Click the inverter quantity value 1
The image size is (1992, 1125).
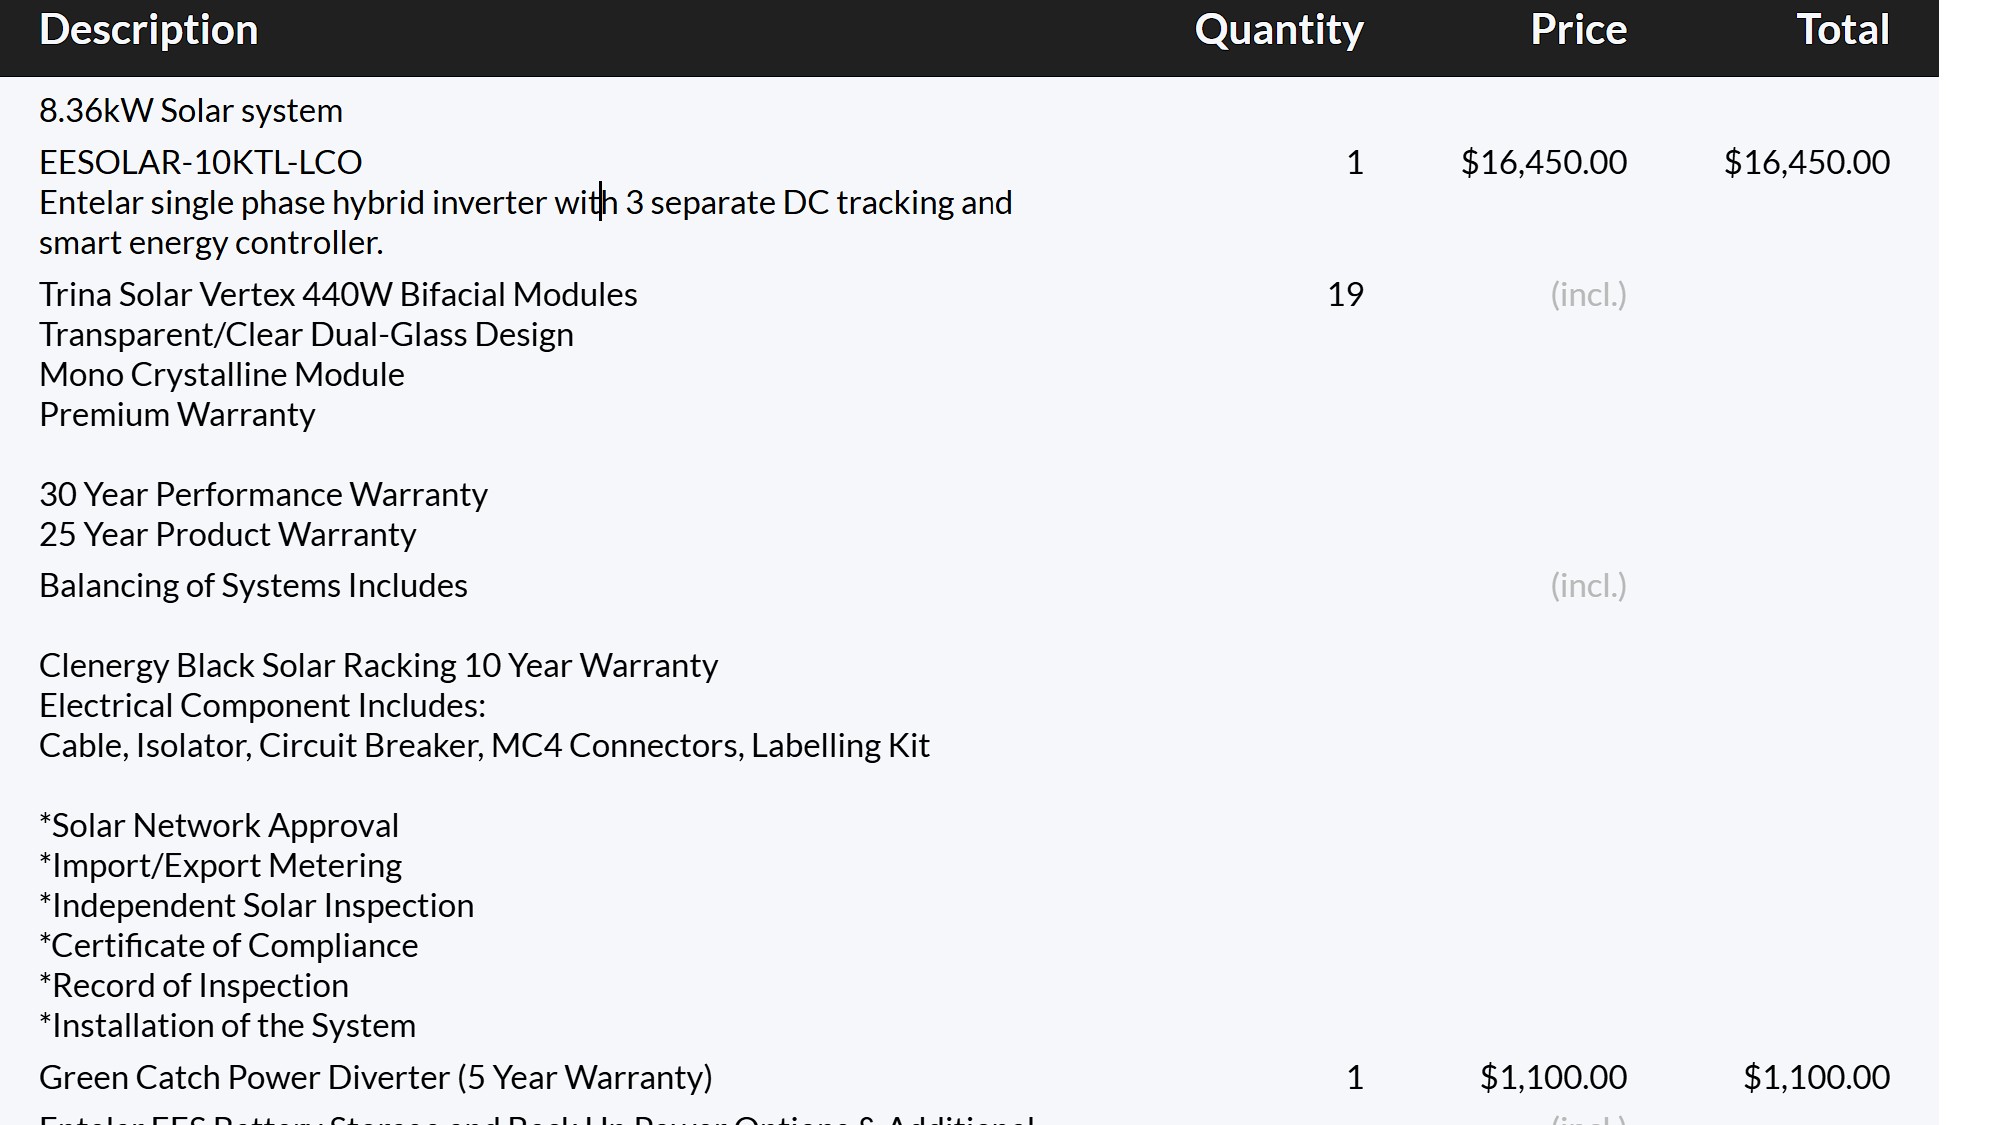coord(1354,162)
